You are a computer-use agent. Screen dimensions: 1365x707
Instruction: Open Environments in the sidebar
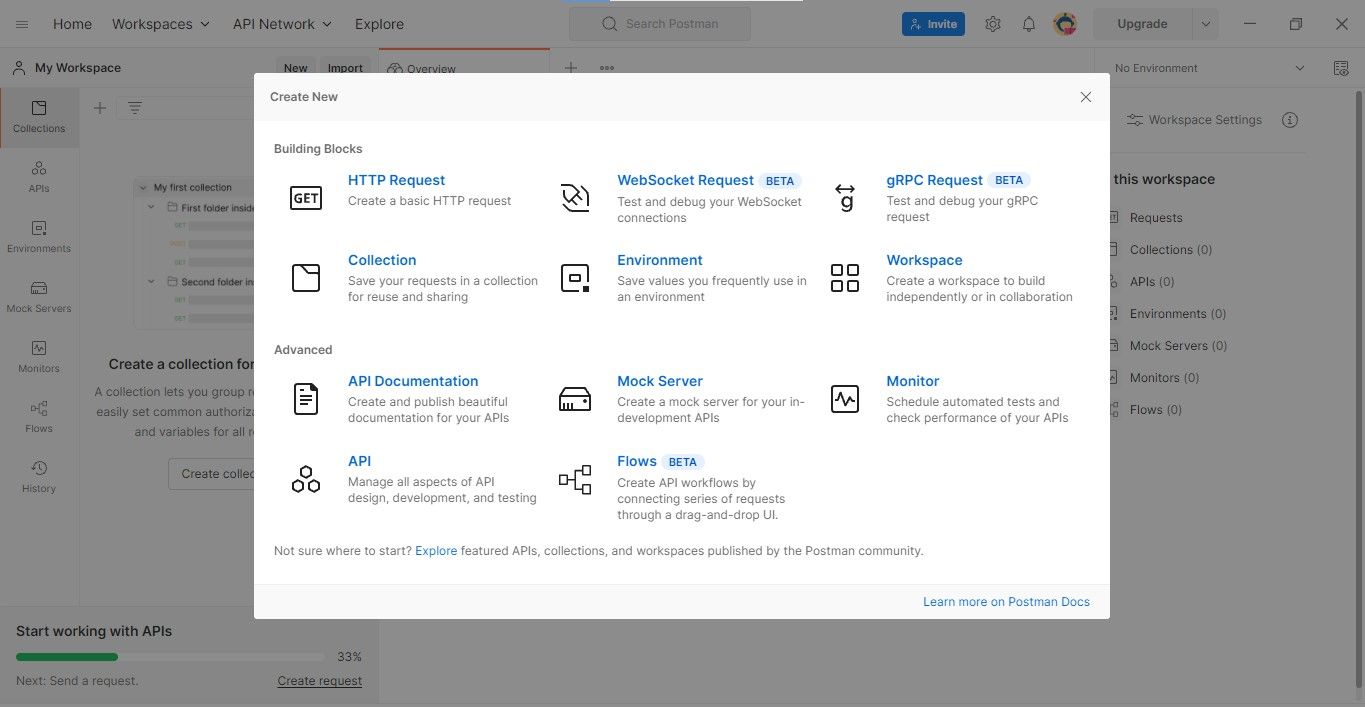(x=39, y=237)
